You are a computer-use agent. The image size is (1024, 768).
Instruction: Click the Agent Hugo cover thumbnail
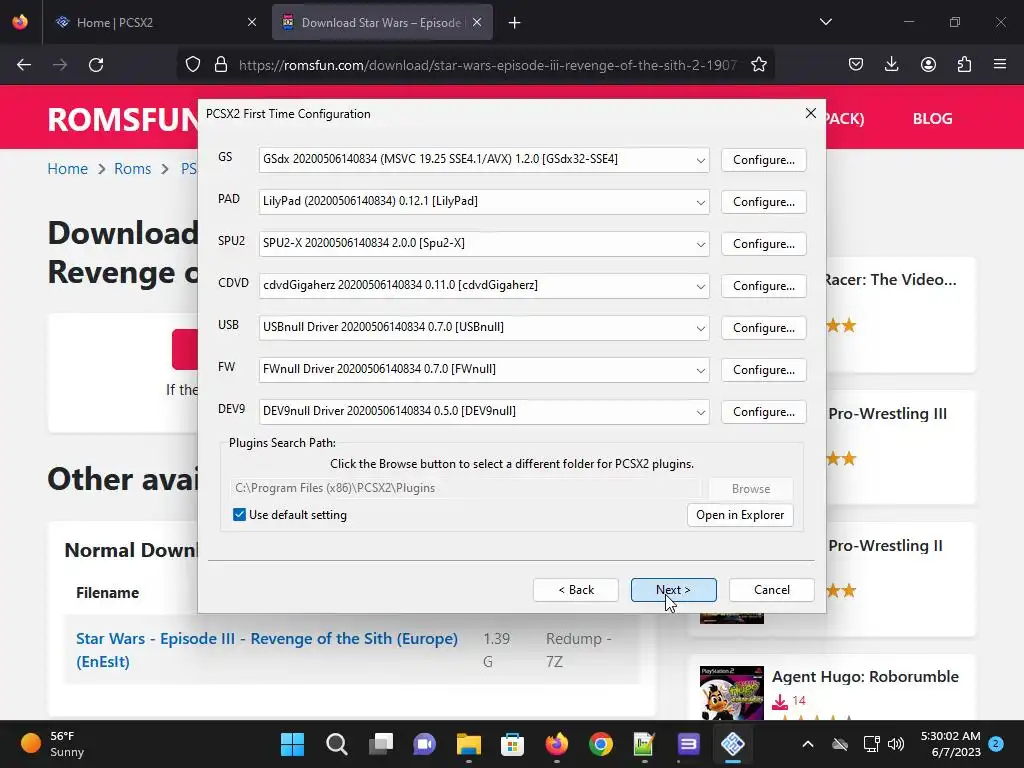(731, 692)
